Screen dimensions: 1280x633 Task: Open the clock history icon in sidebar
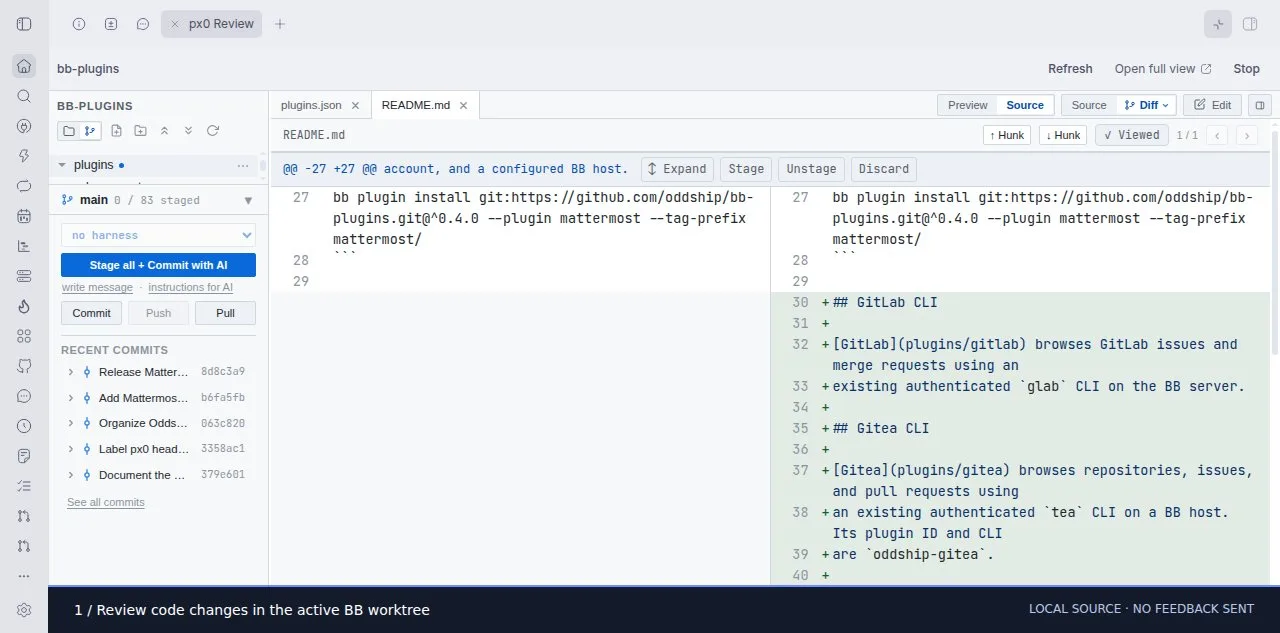[x=24, y=426]
